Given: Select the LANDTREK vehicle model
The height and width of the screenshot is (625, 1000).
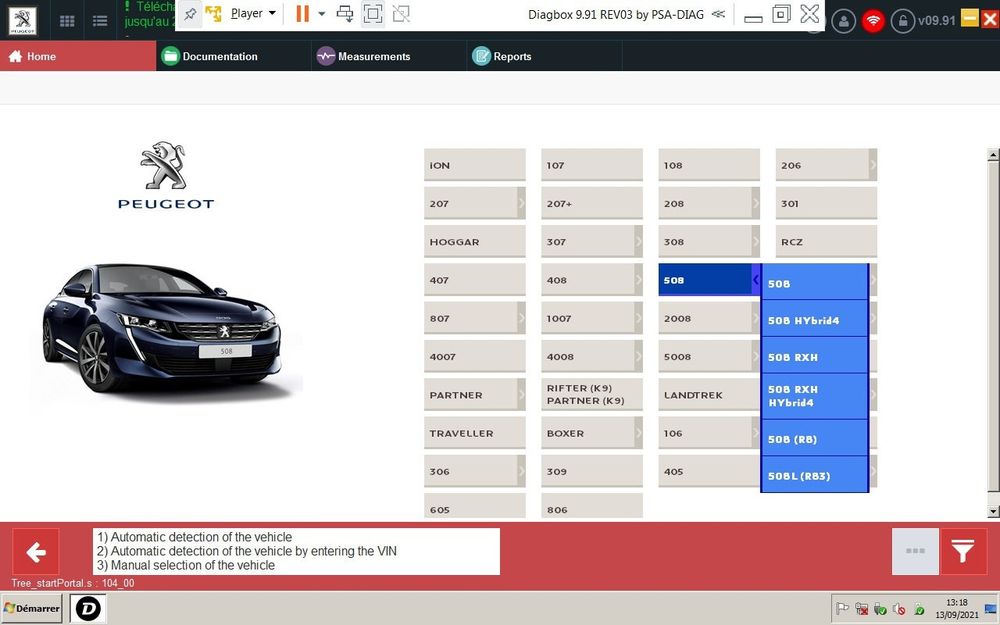Looking at the screenshot, I should [709, 395].
